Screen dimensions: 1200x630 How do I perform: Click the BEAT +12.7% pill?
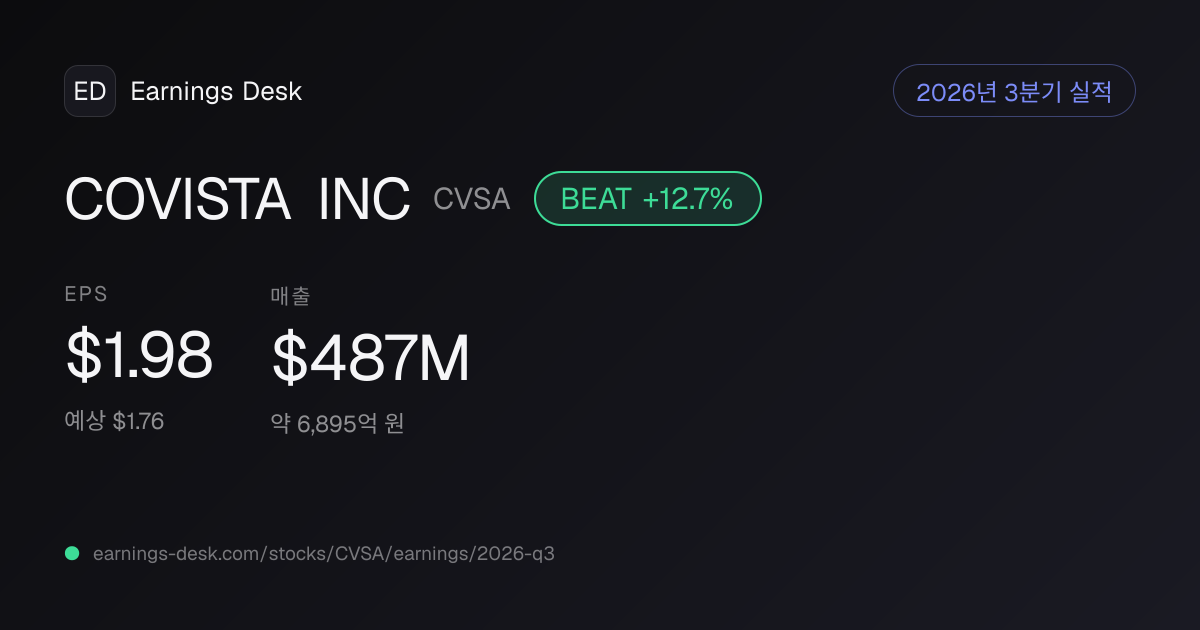click(648, 198)
